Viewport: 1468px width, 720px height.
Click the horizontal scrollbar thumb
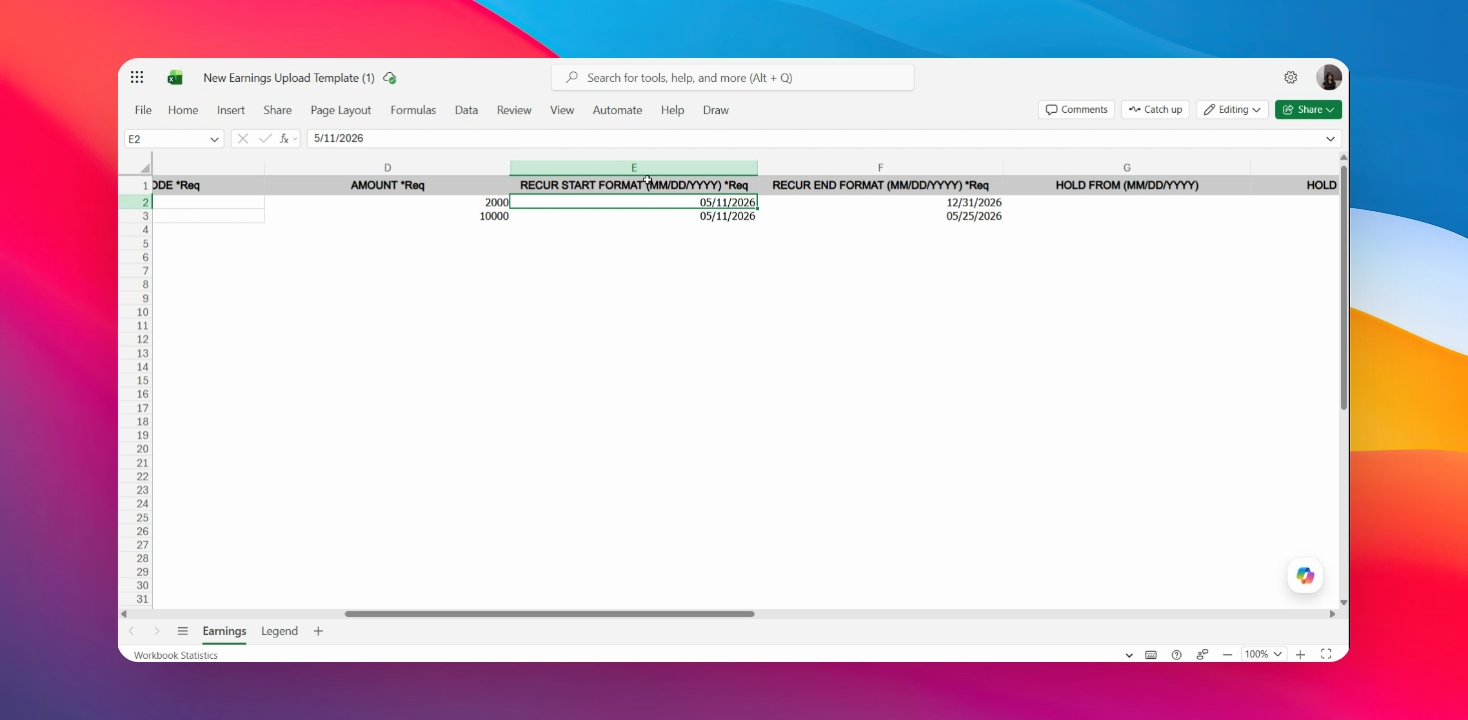point(549,614)
